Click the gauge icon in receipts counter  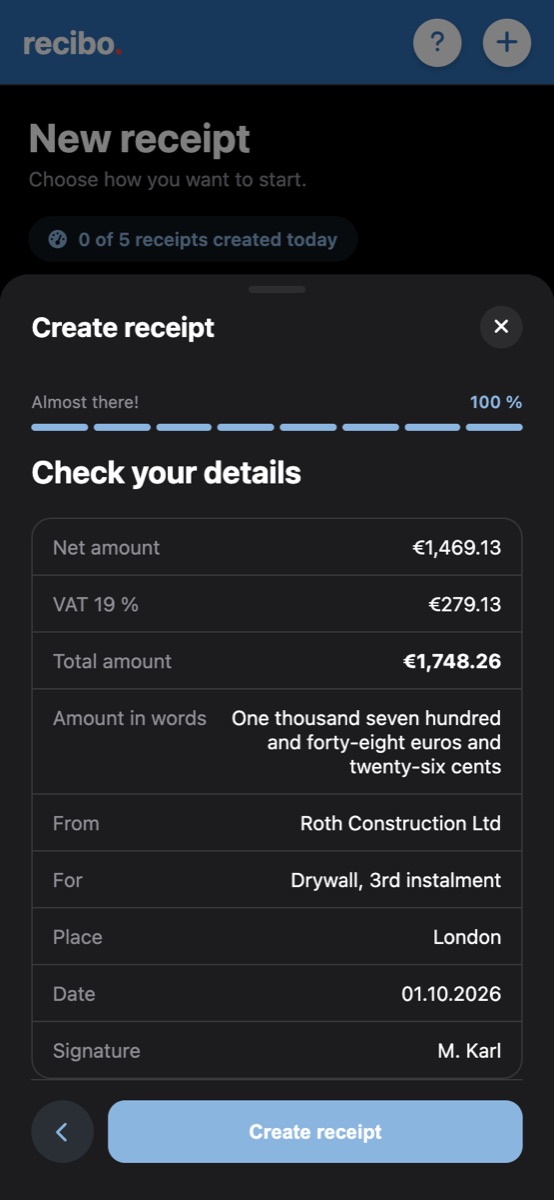(58, 240)
